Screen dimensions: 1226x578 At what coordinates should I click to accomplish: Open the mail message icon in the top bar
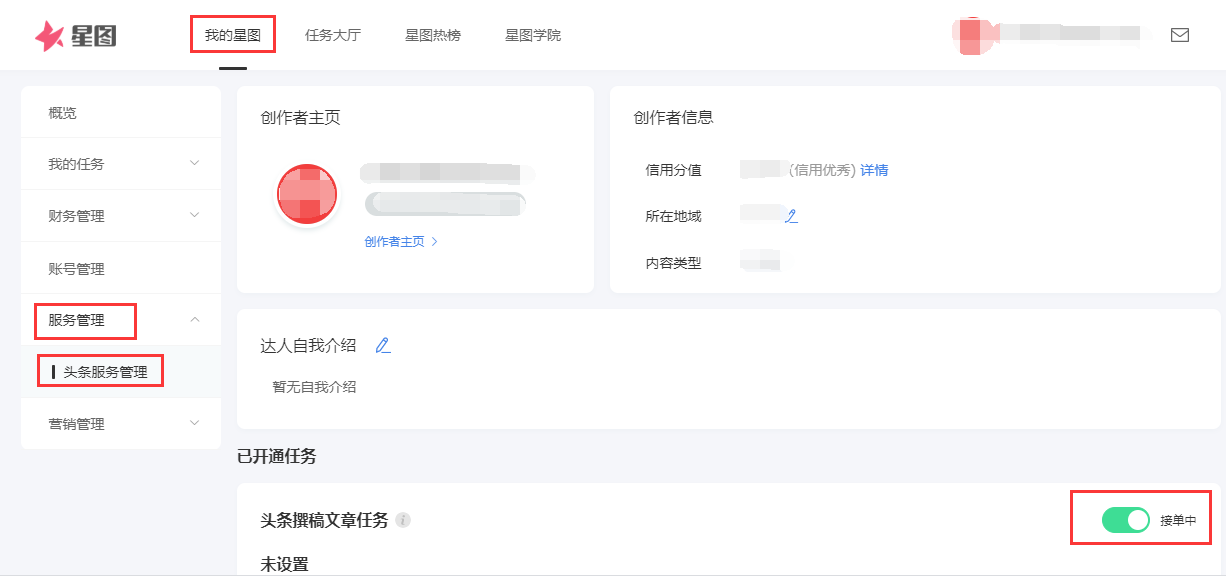point(1180,33)
